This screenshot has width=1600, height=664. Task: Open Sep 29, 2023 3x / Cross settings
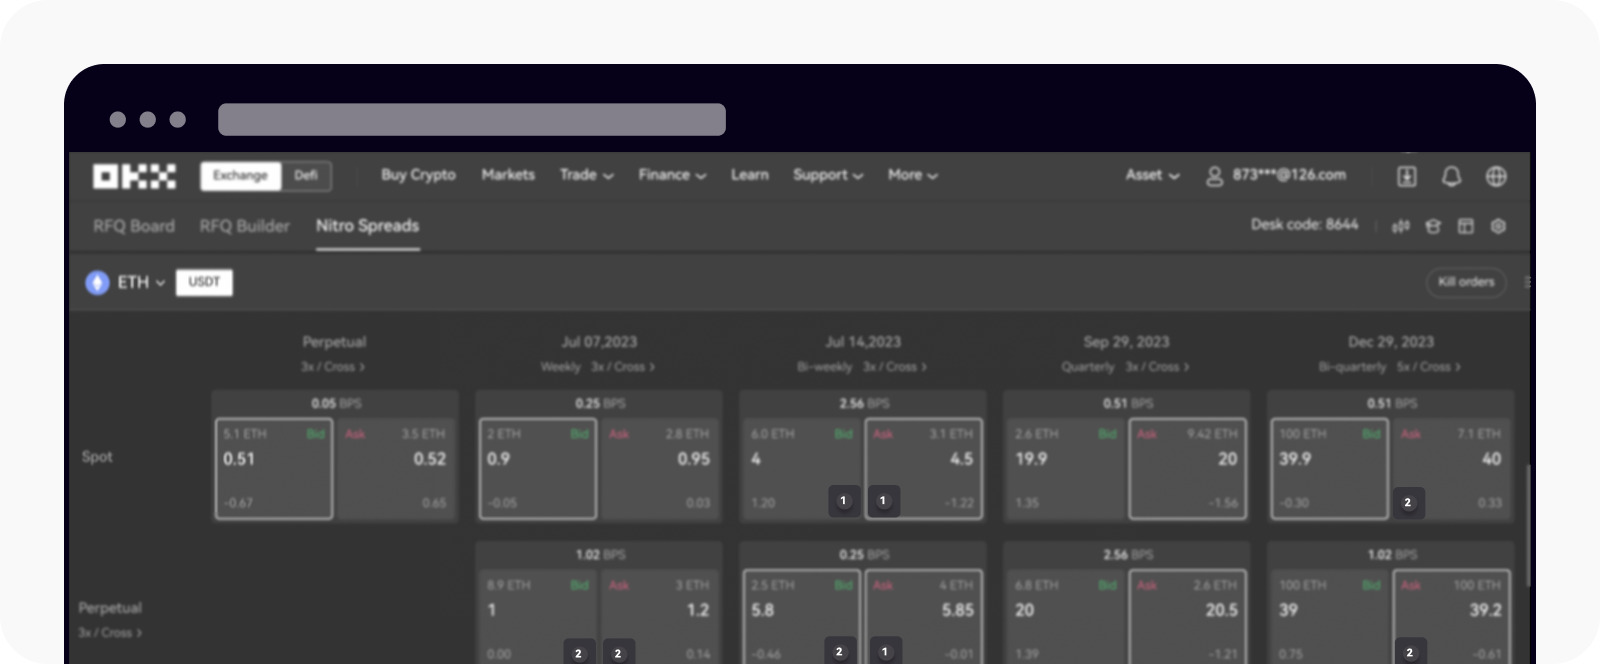[1157, 367]
